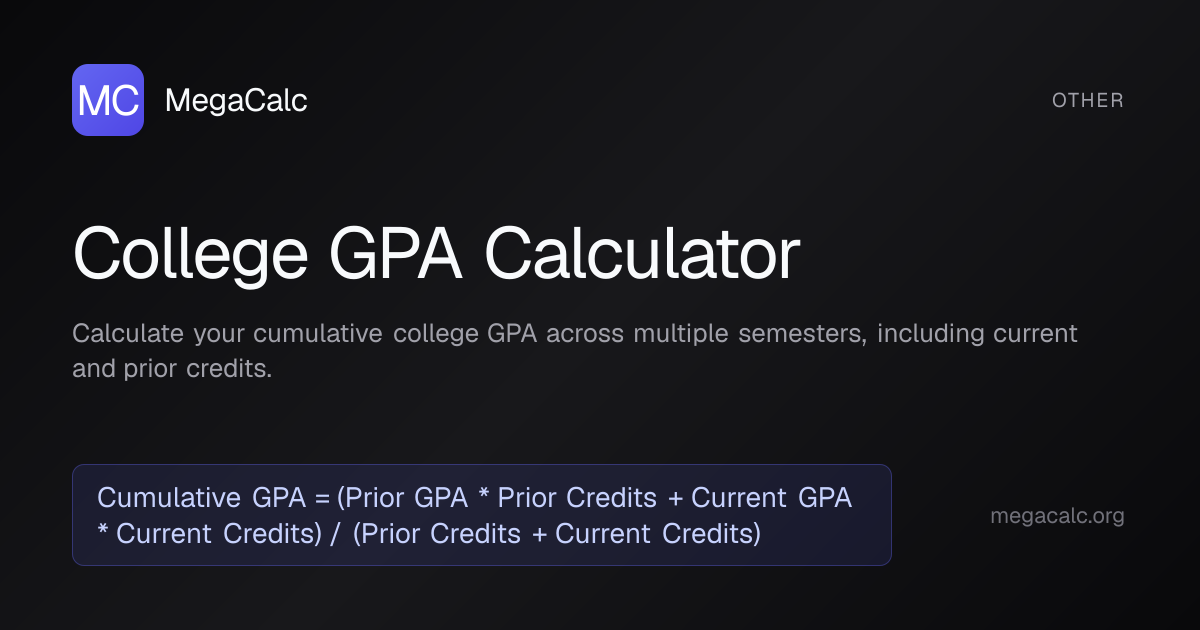Click the "and prior credits." description line
Image resolution: width=1200 pixels, height=630 pixels.
click(172, 368)
